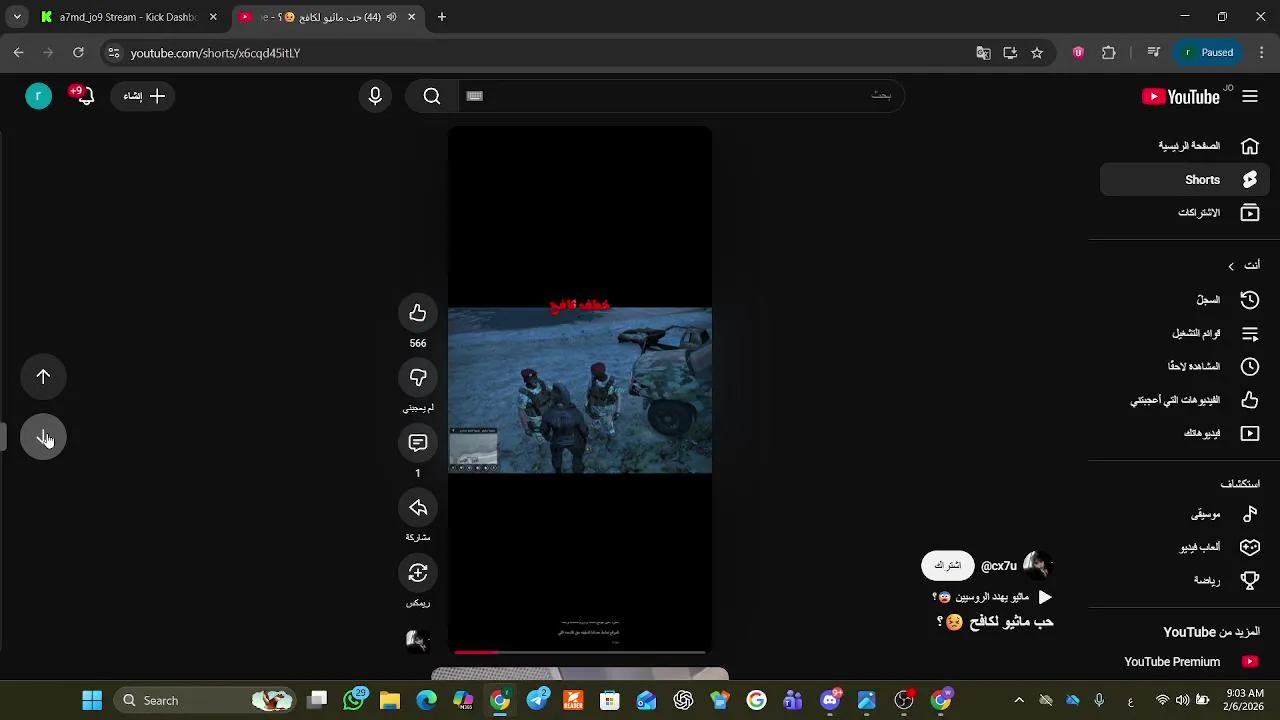Click the Paused profile button in Chrome

pyautogui.click(x=1208, y=53)
